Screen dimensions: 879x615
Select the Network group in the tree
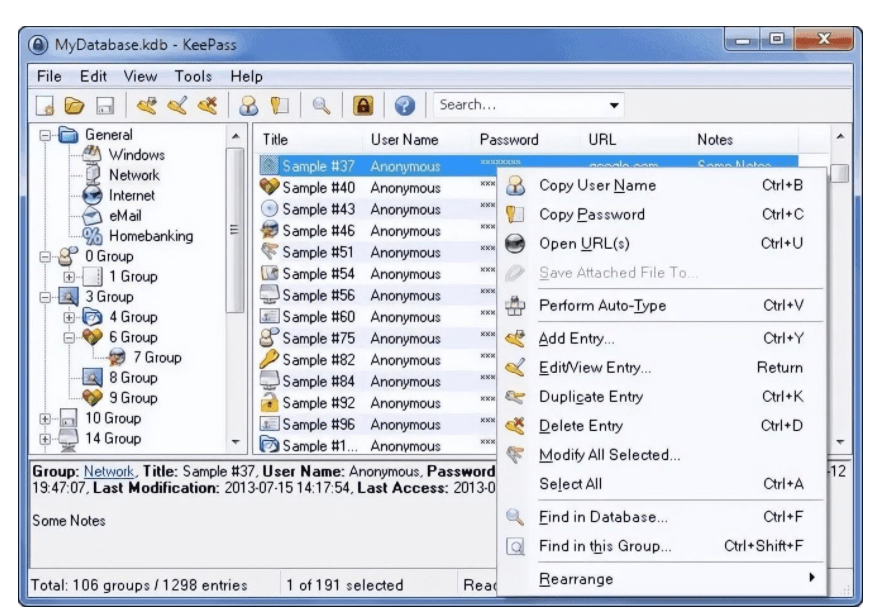pyautogui.click(x=134, y=175)
